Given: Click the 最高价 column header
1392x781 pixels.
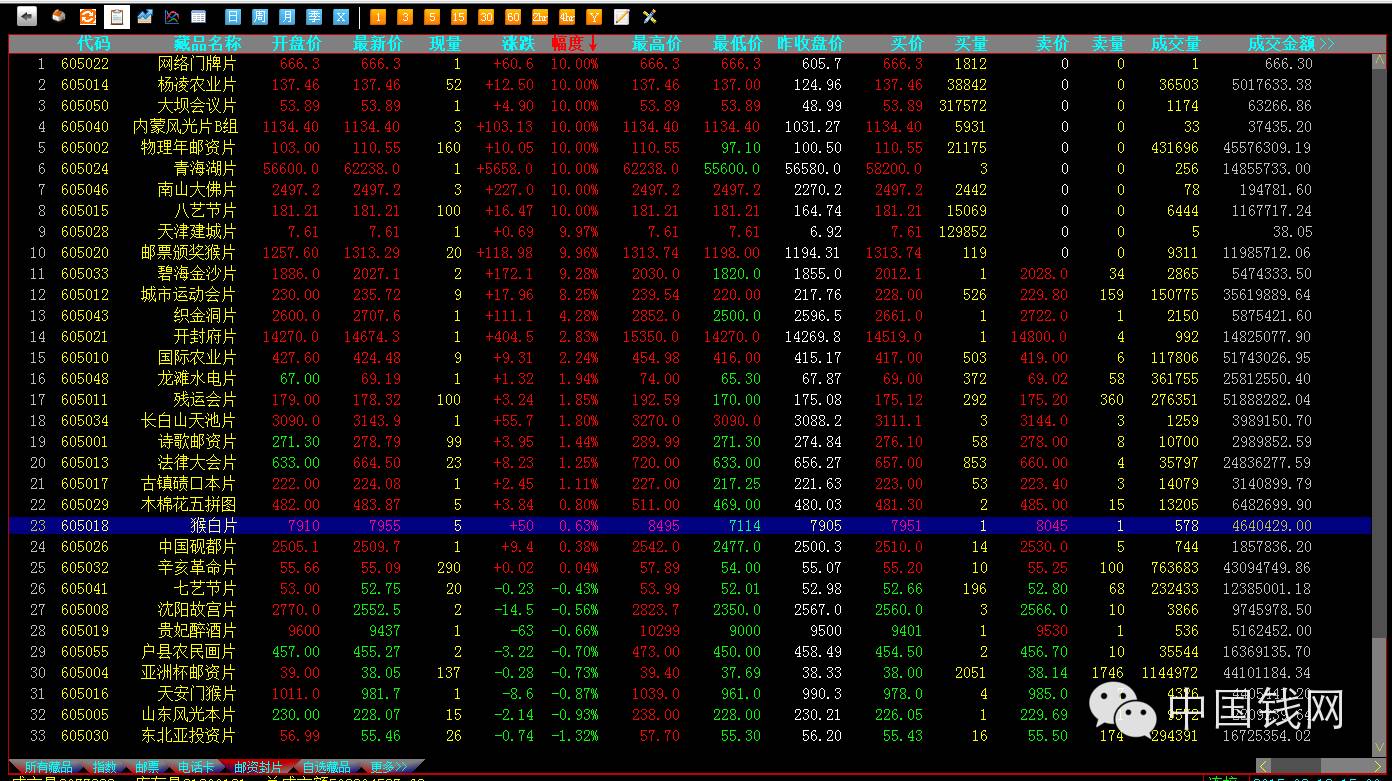Looking at the screenshot, I should [657, 44].
